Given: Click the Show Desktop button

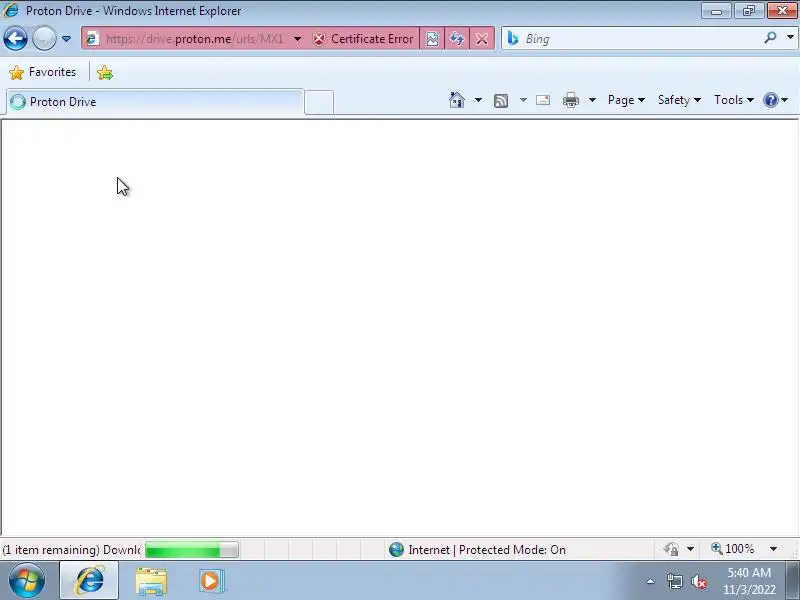Looking at the screenshot, I should point(793,581).
